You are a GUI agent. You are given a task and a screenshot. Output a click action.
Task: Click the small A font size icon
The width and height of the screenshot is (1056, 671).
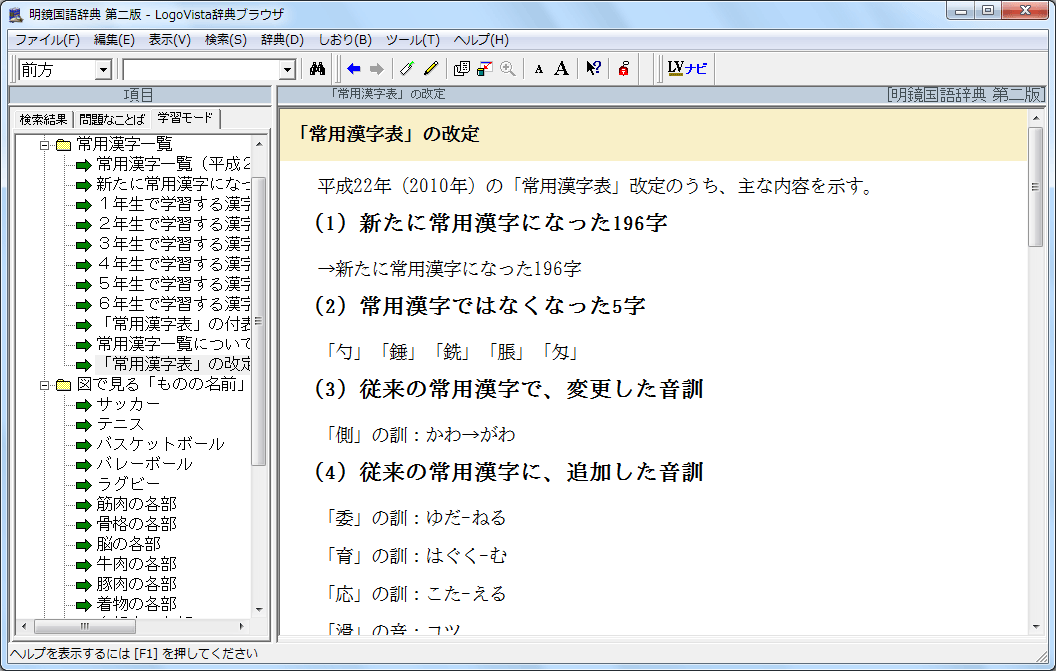click(x=538, y=69)
